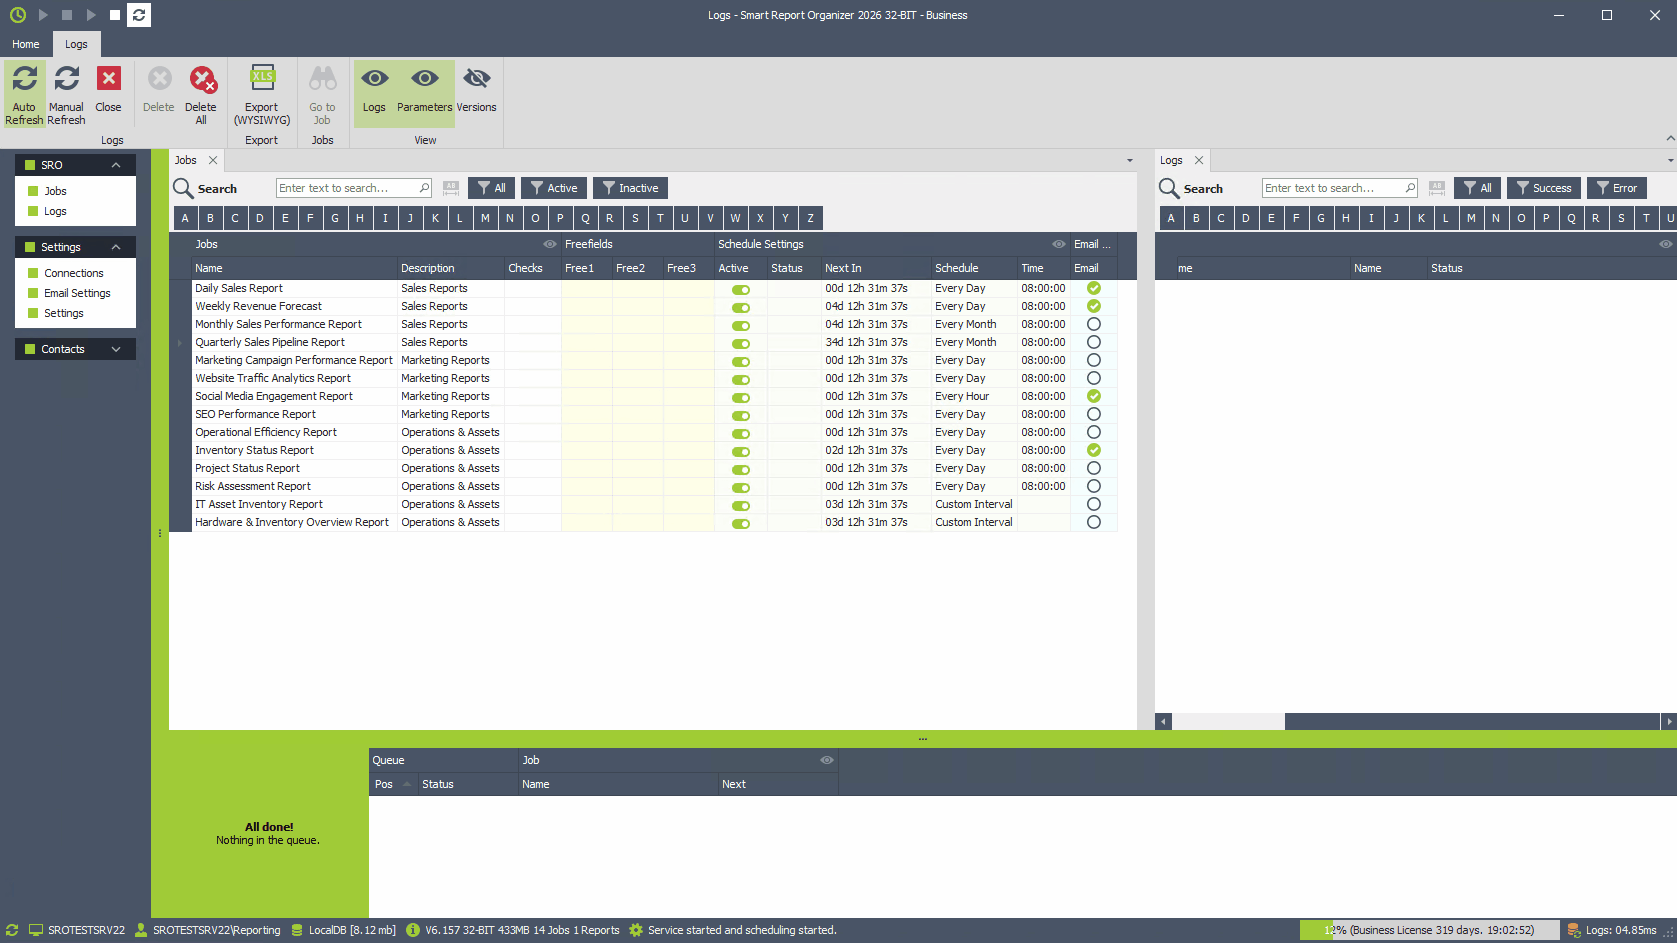Click match-case icon beside Logs search box
Viewport: 1677px width, 943px height.
[1437, 188]
